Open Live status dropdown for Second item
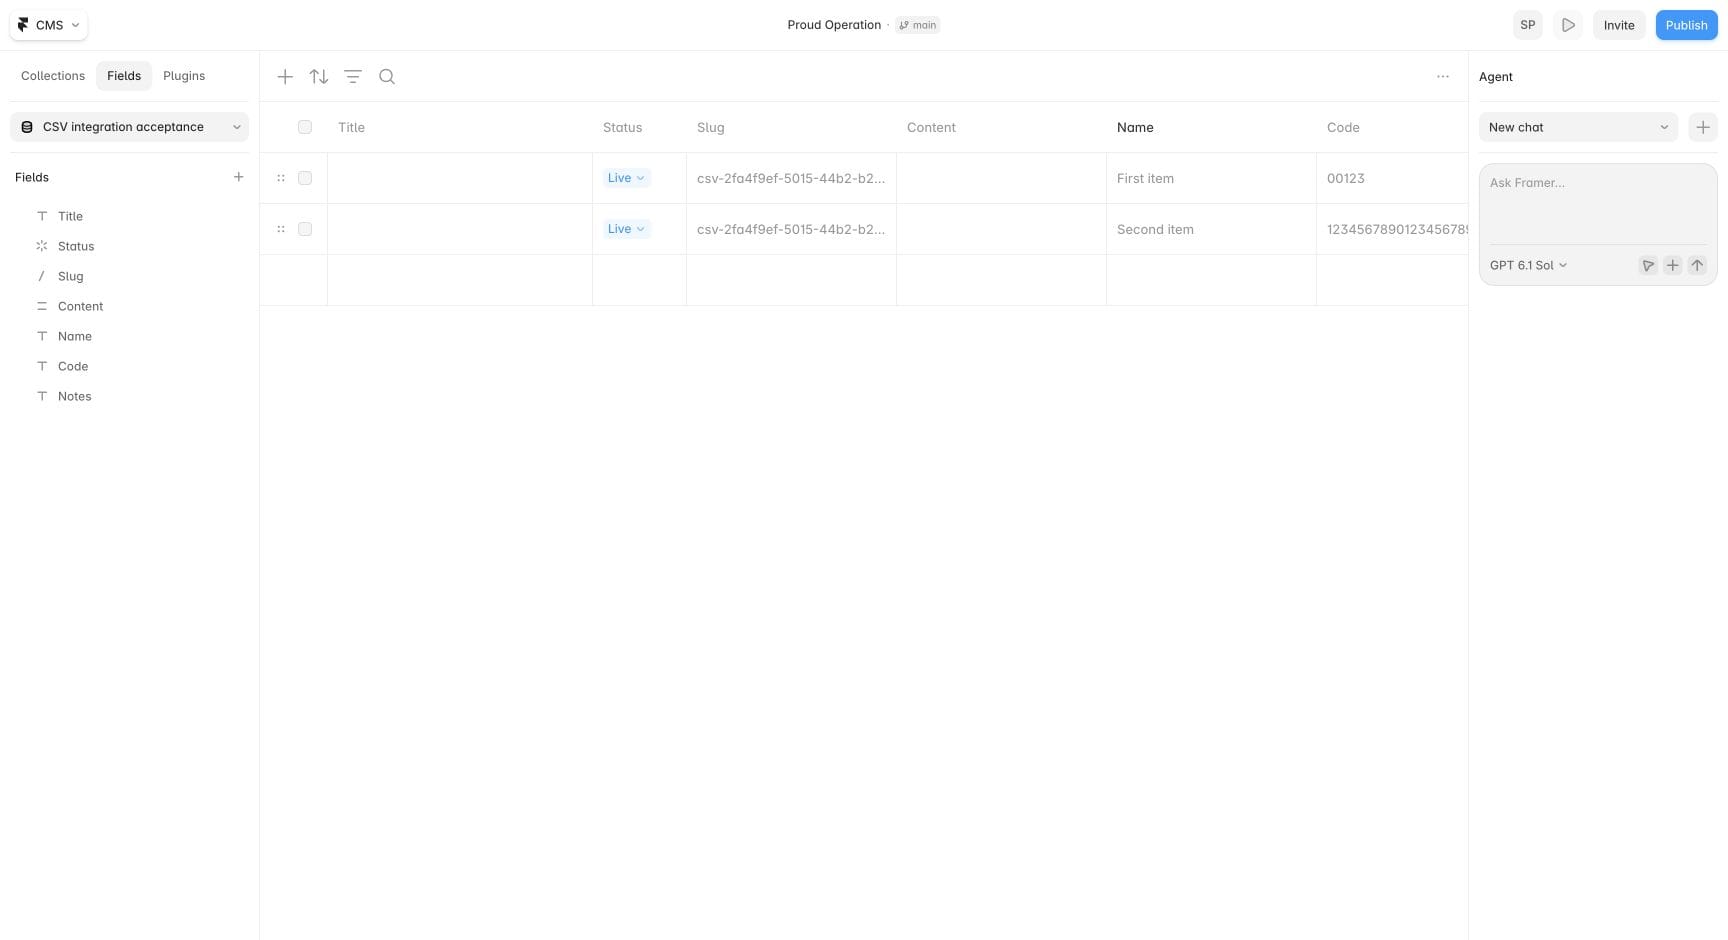Viewport: 1728px width, 940px height. click(x=627, y=229)
